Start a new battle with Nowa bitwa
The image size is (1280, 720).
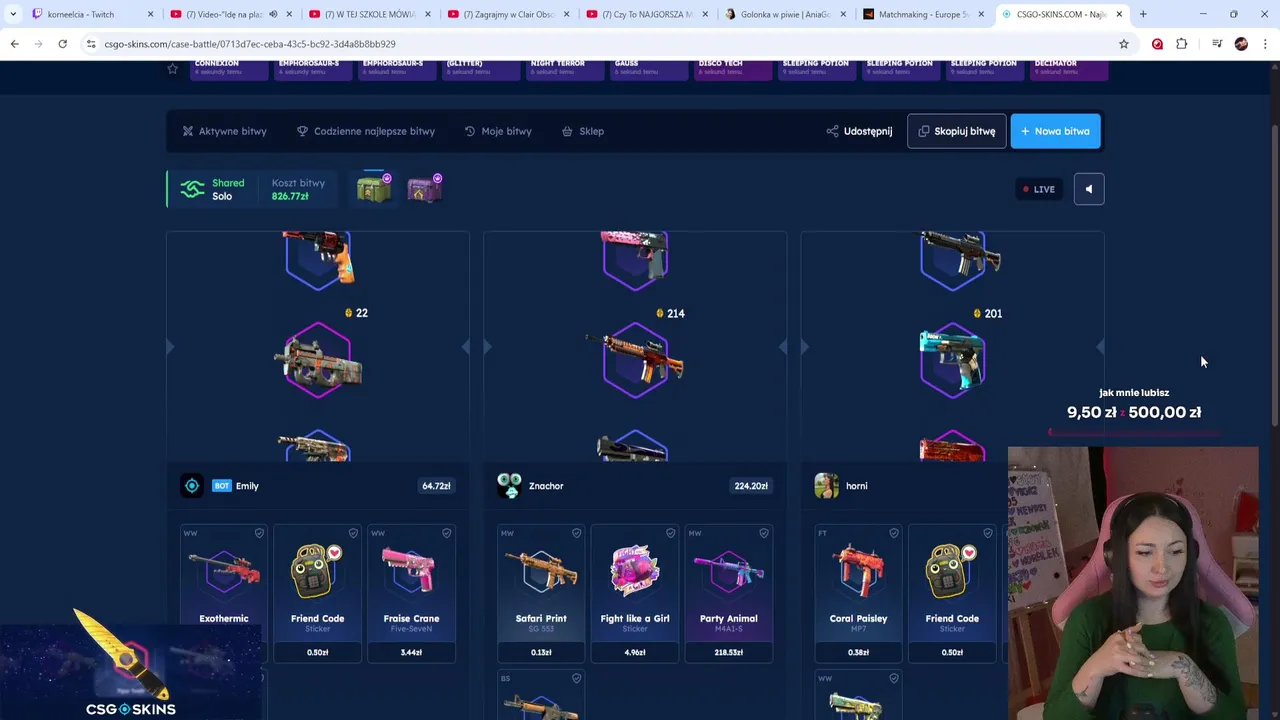click(1055, 131)
